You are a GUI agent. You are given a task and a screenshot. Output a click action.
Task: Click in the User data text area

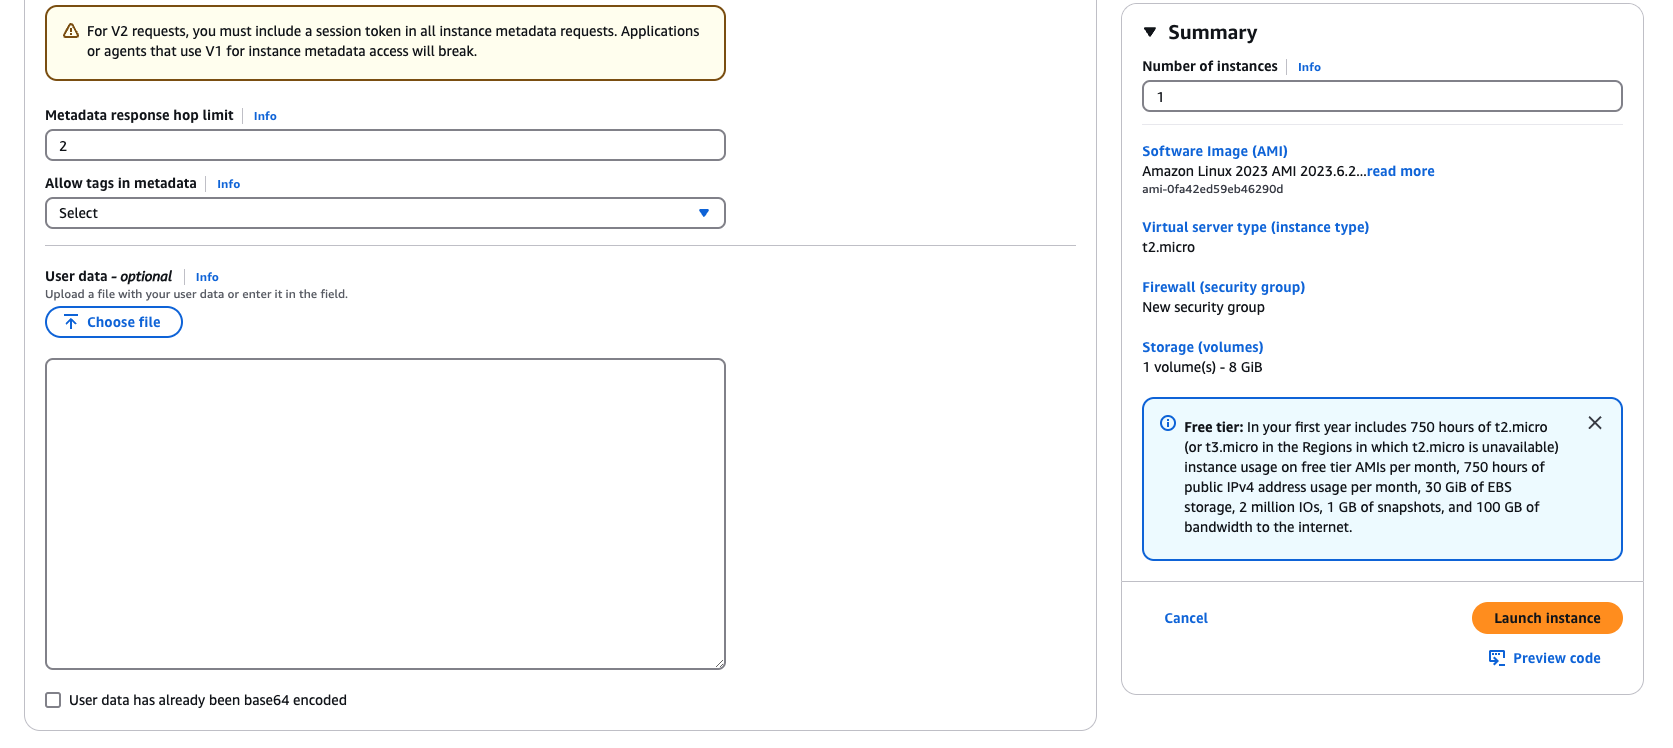pyautogui.click(x=385, y=514)
